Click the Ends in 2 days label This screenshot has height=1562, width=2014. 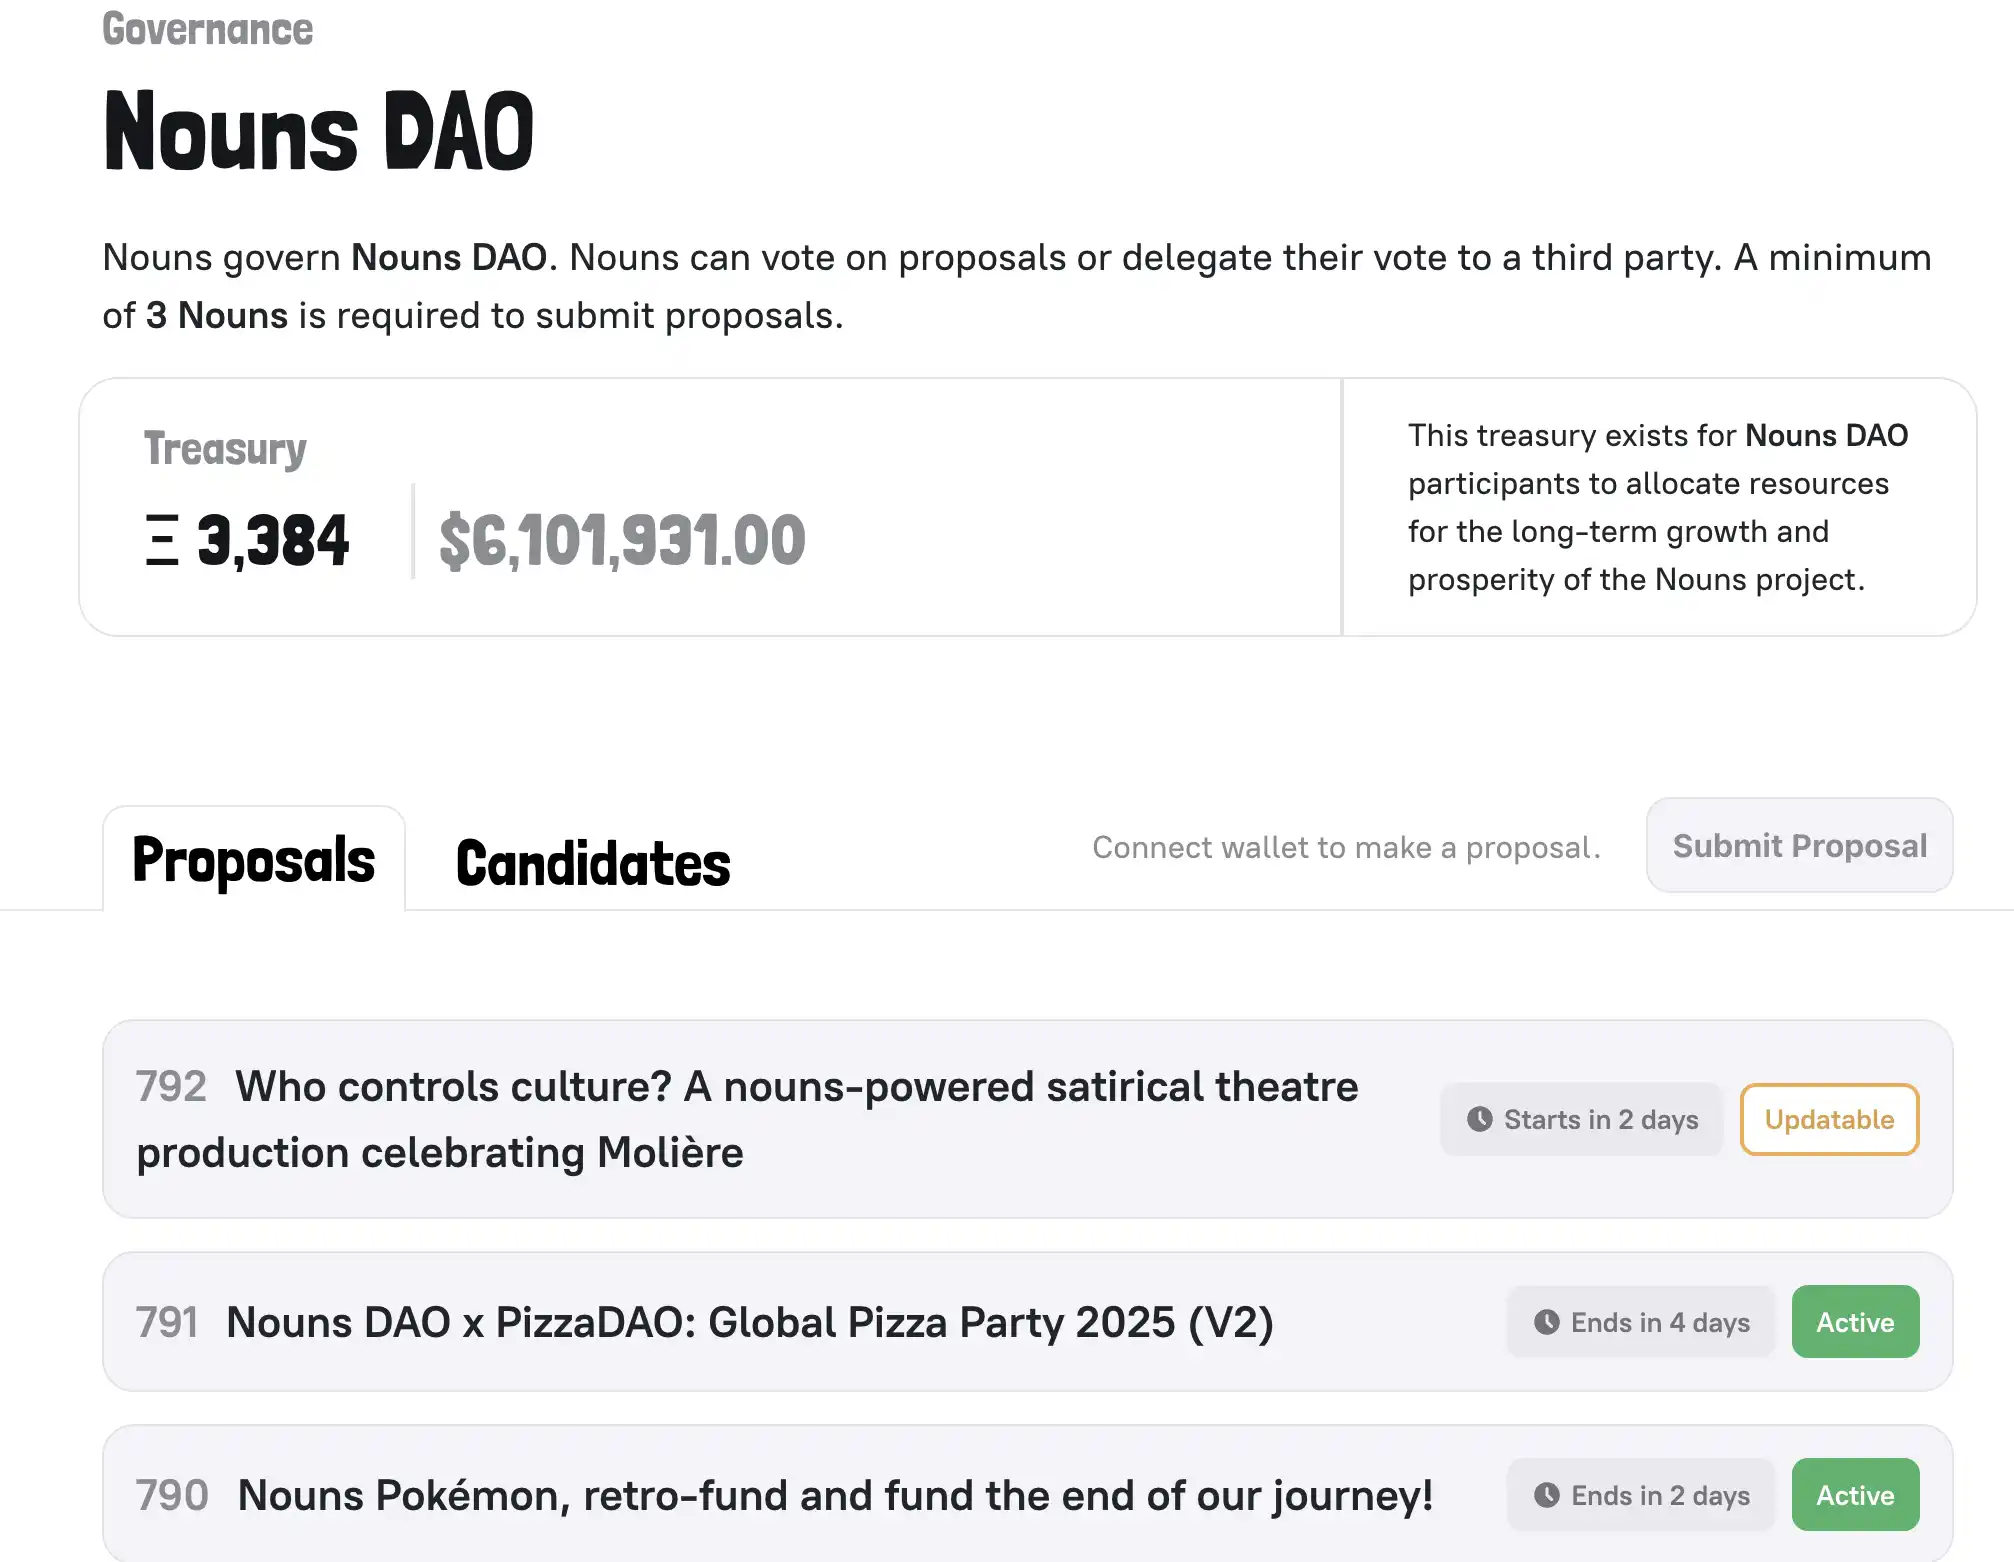coord(1659,1495)
